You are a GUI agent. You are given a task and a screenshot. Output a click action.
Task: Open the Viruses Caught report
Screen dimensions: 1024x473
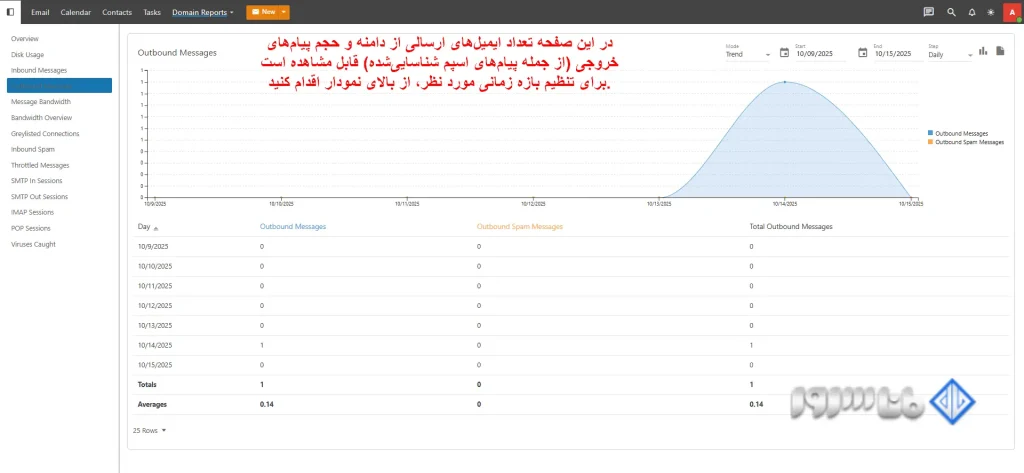(x=33, y=244)
